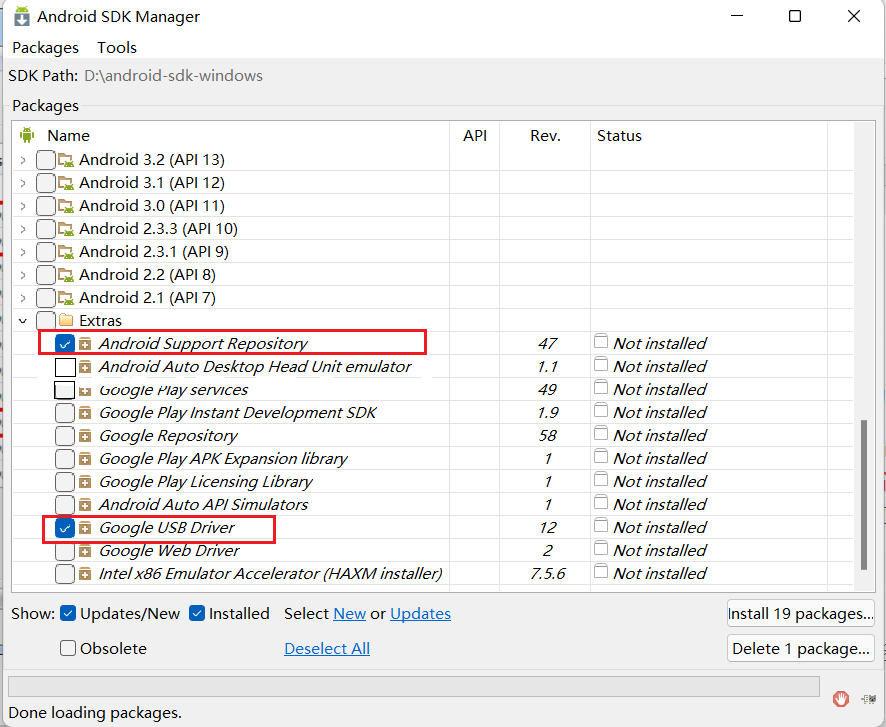This screenshot has height=727, width=886.
Task: Check the Google Repository checkbox
Action: (65, 436)
